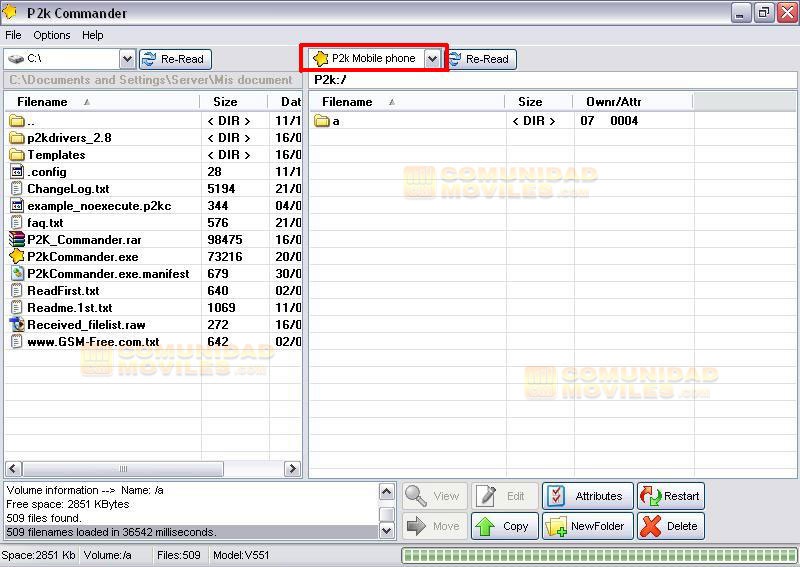Click the faq.txt file icon
The height and width of the screenshot is (567, 800).
pos(17,223)
